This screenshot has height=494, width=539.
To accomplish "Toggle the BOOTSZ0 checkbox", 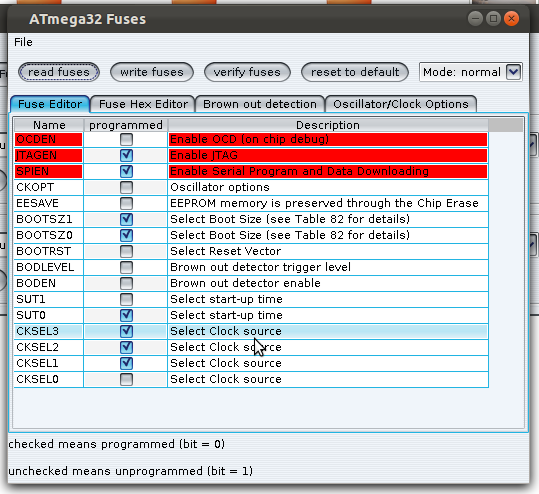I will (126, 235).
